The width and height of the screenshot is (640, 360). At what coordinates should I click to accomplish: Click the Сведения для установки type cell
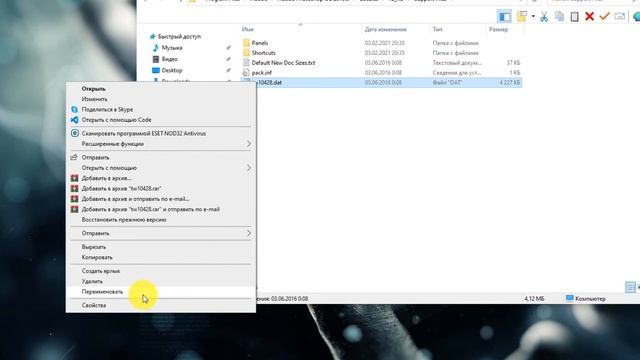(457, 72)
